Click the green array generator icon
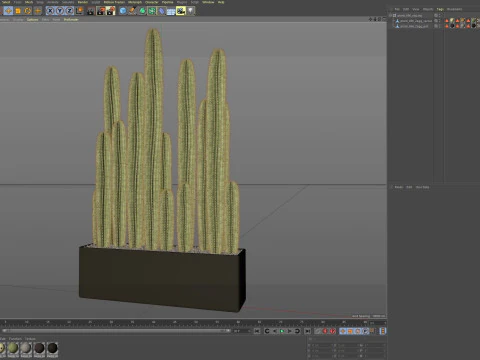Screen dimensions: 480x360 [x=152, y=11]
